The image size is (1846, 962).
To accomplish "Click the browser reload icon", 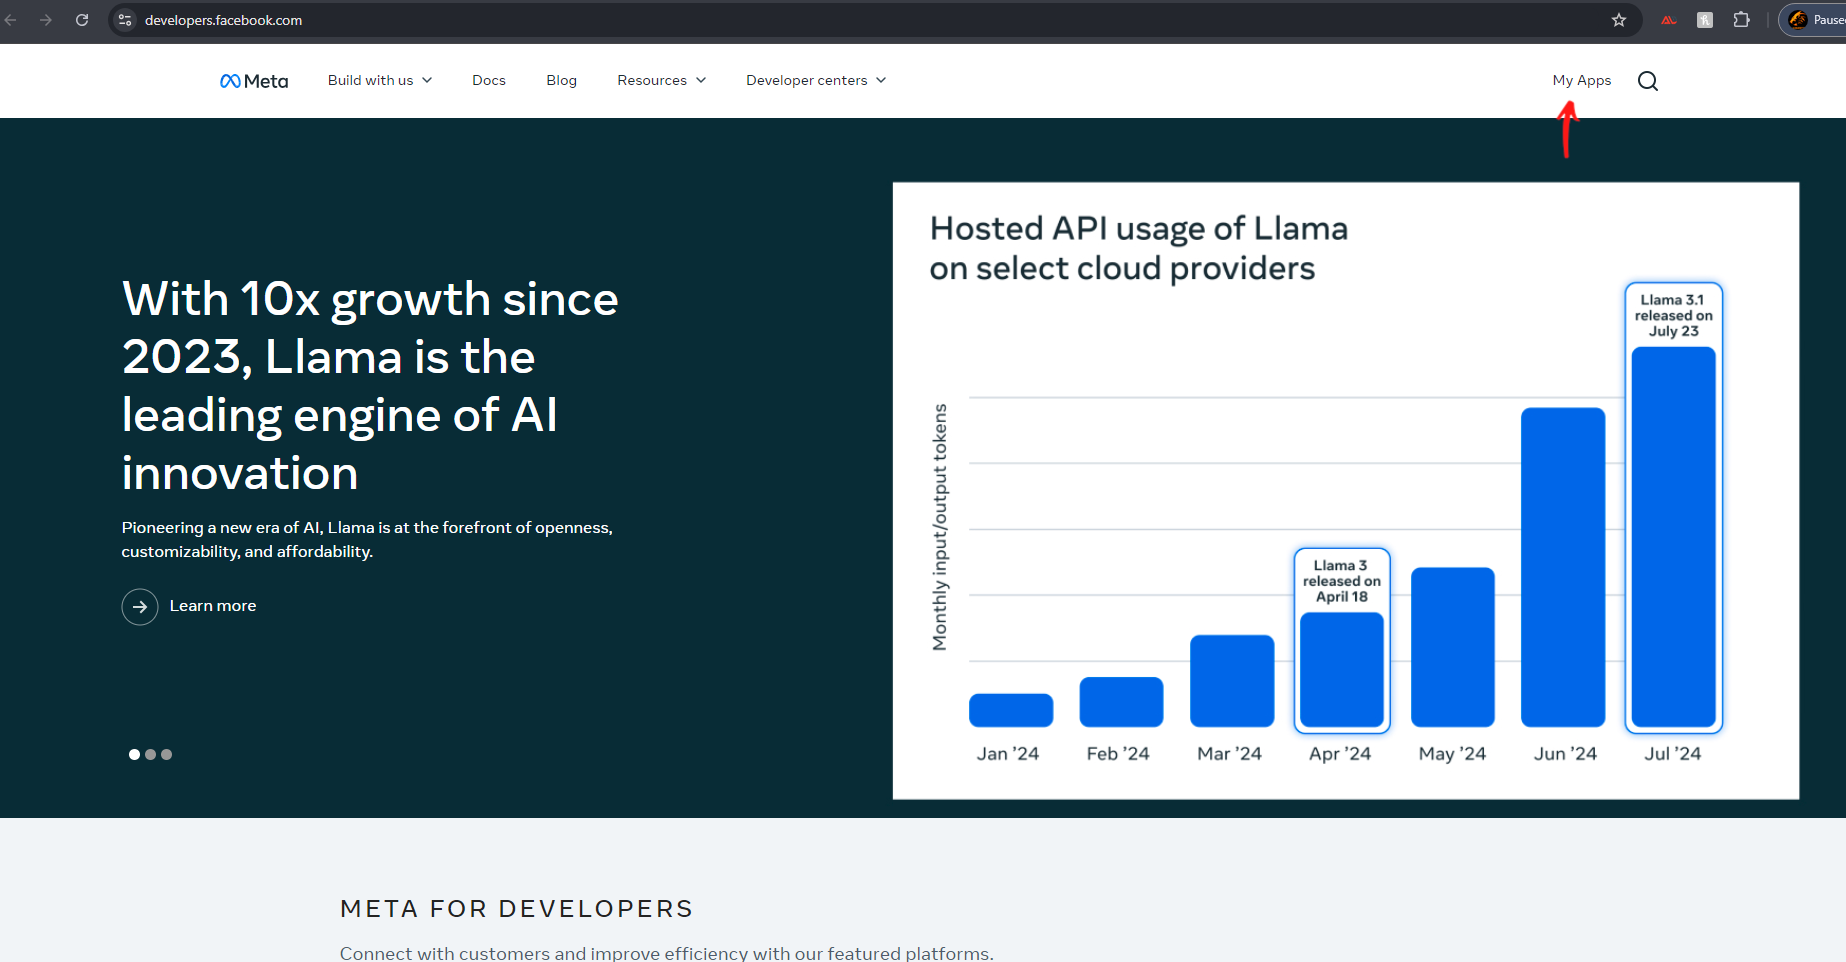I will pyautogui.click(x=82, y=20).
